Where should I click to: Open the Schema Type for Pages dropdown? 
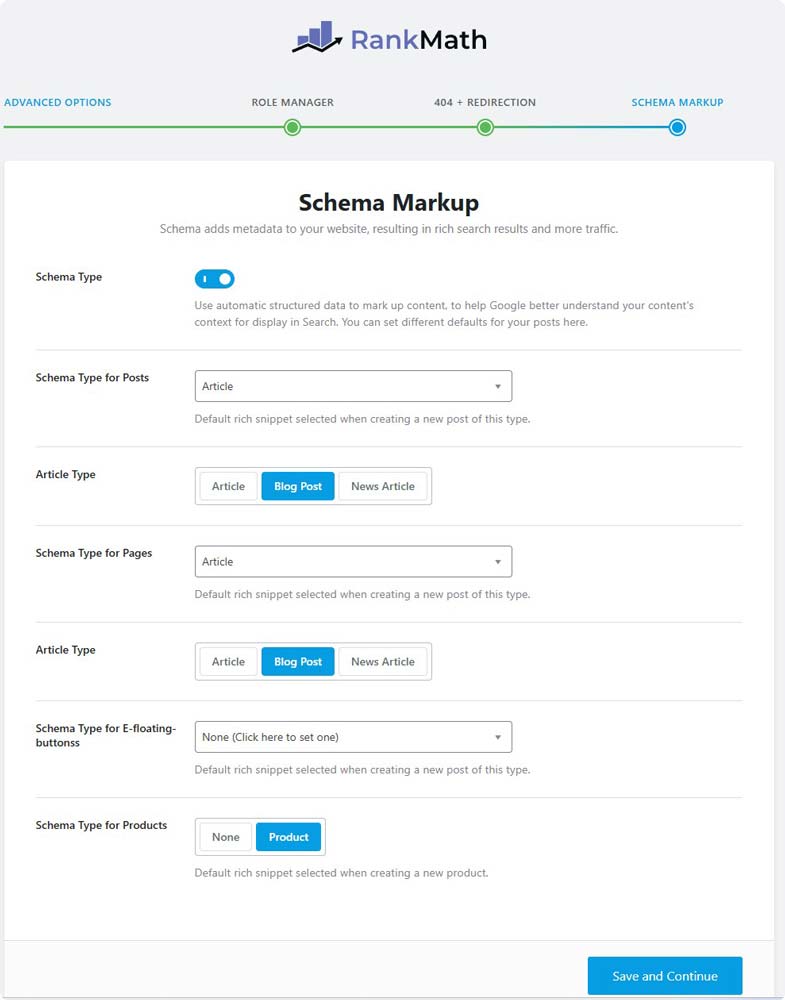[x=352, y=561]
